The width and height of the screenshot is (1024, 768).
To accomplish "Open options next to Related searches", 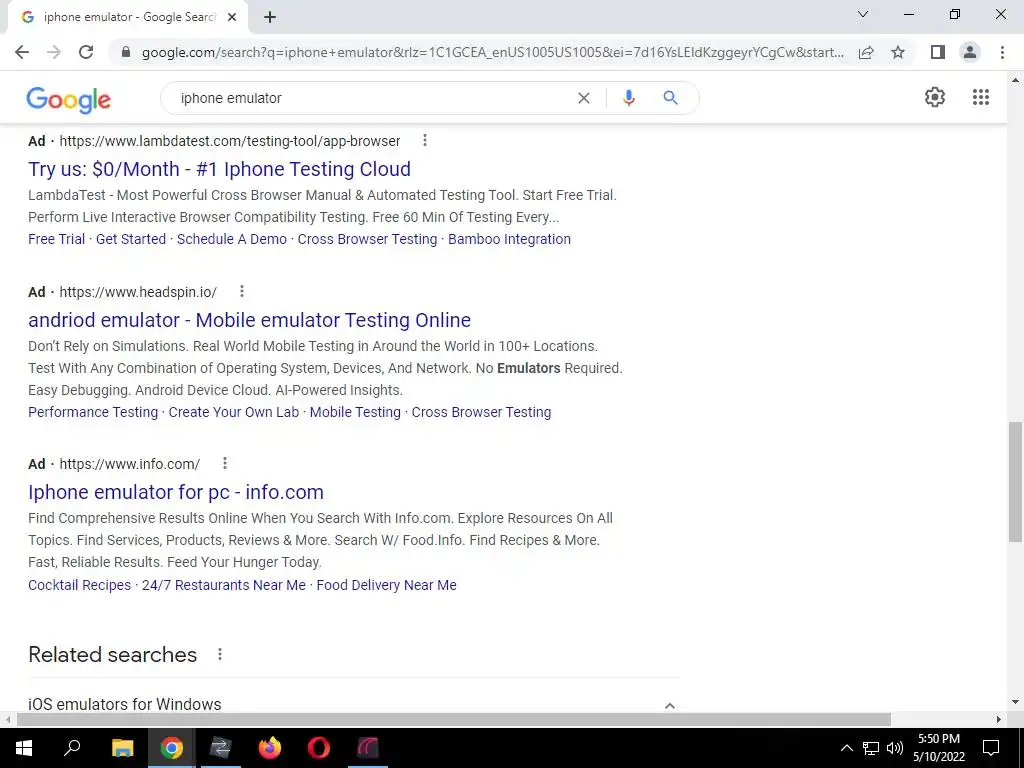I will [220, 654].
